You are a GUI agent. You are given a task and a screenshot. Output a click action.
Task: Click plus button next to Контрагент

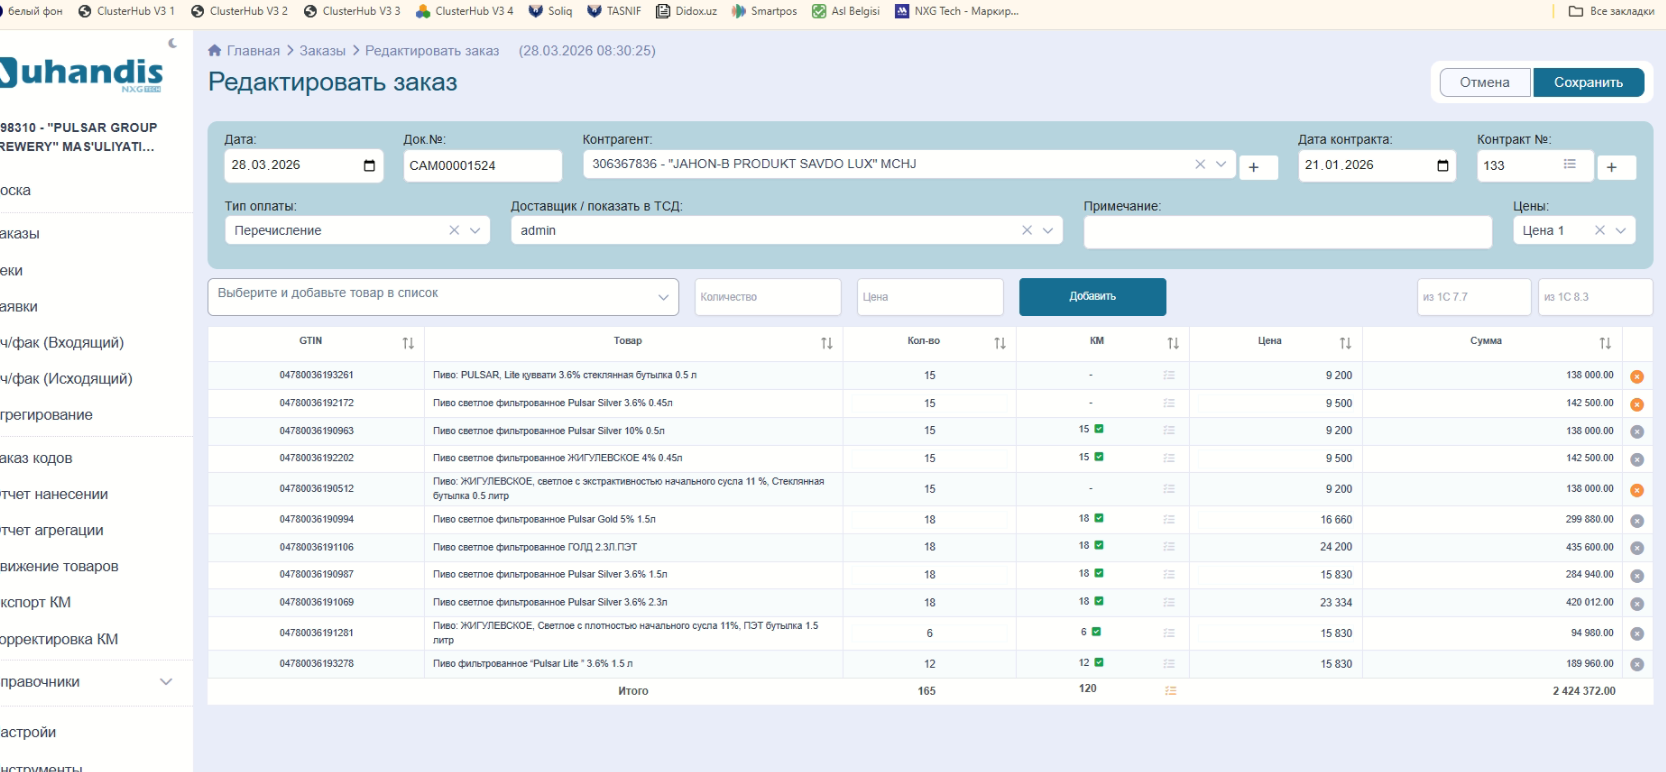pyautogui.click(x=1254, y=167)
